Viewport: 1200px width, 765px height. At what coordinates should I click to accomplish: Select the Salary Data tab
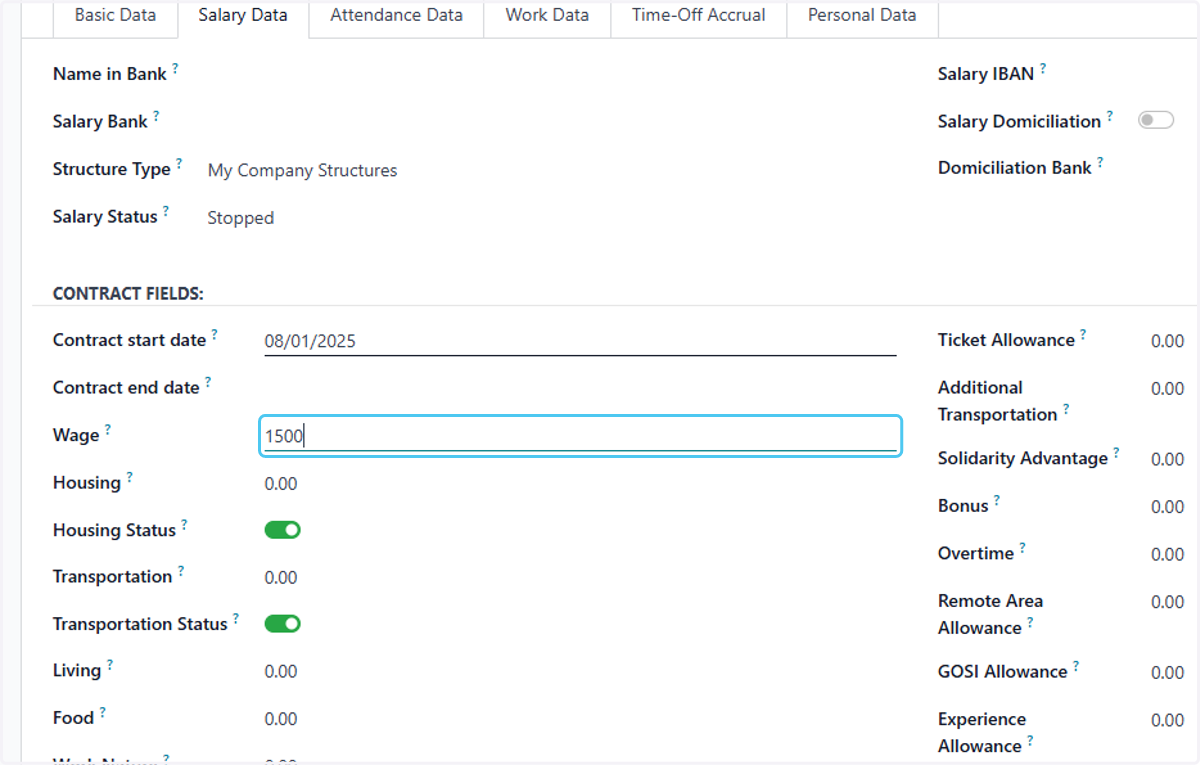(243, 15)
